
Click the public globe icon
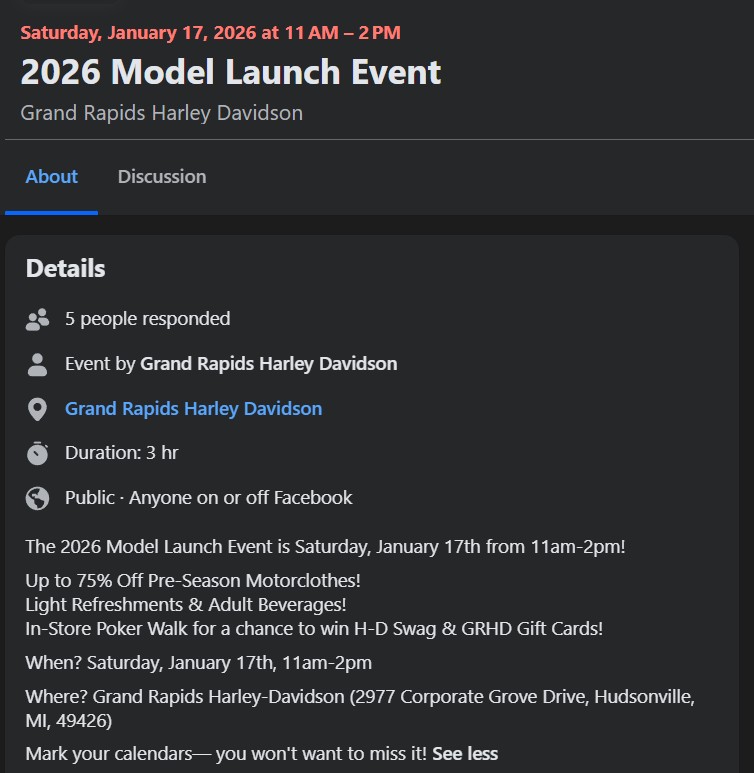click(38, 498)
